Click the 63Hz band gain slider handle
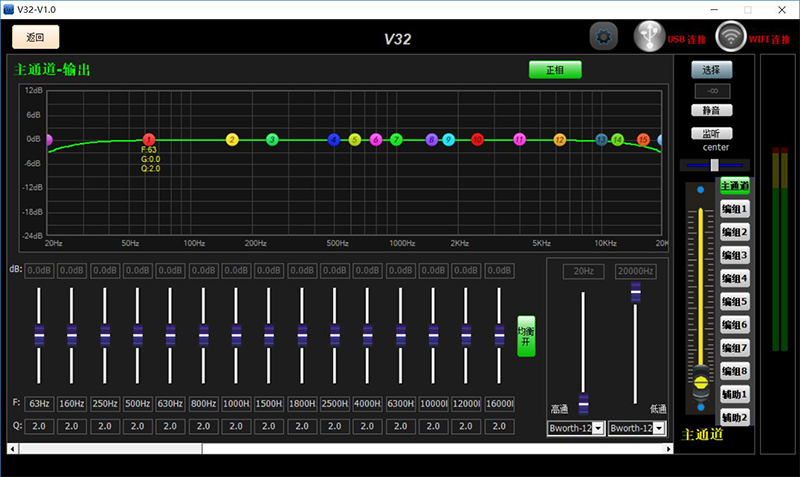The width and height of the screenshot is (800, 477). tap(39, 335)
